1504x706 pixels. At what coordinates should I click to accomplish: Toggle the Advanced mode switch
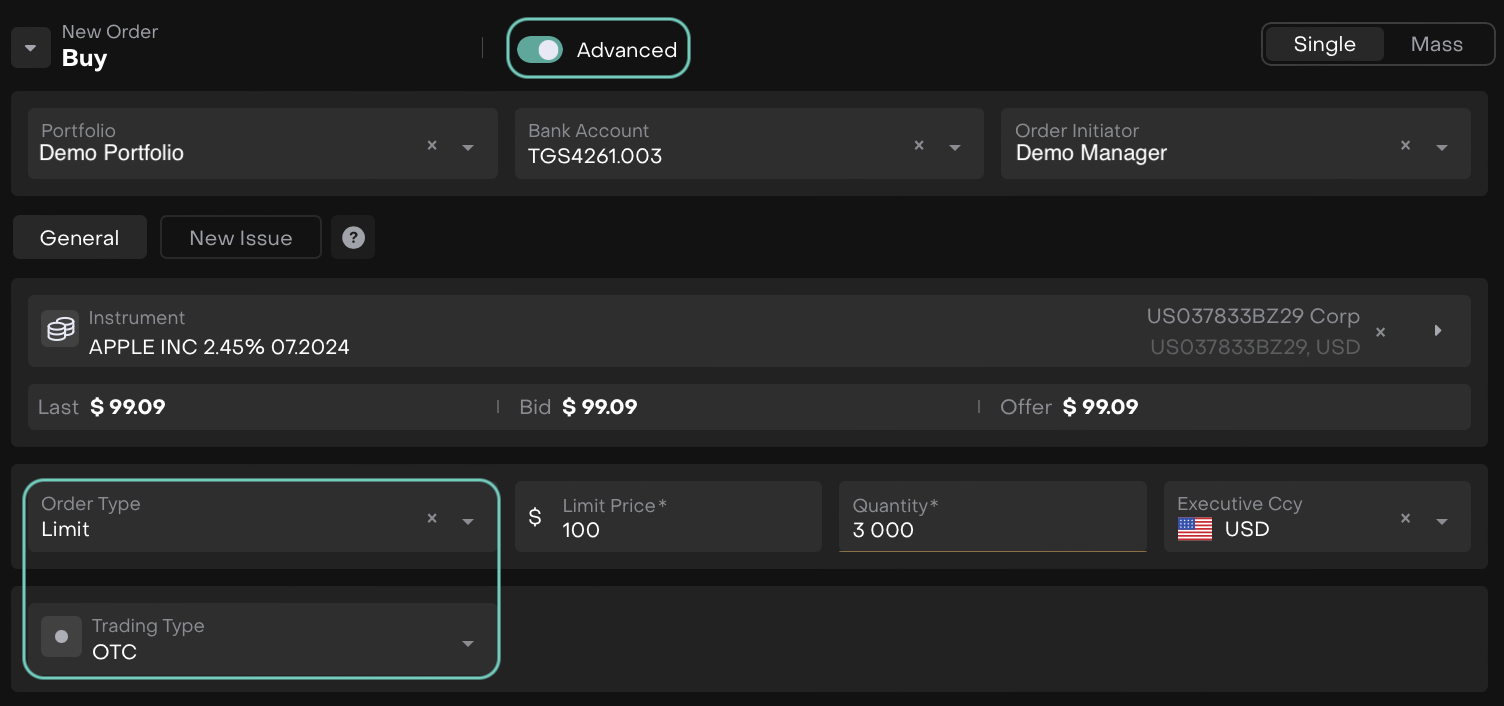[540, 50]
